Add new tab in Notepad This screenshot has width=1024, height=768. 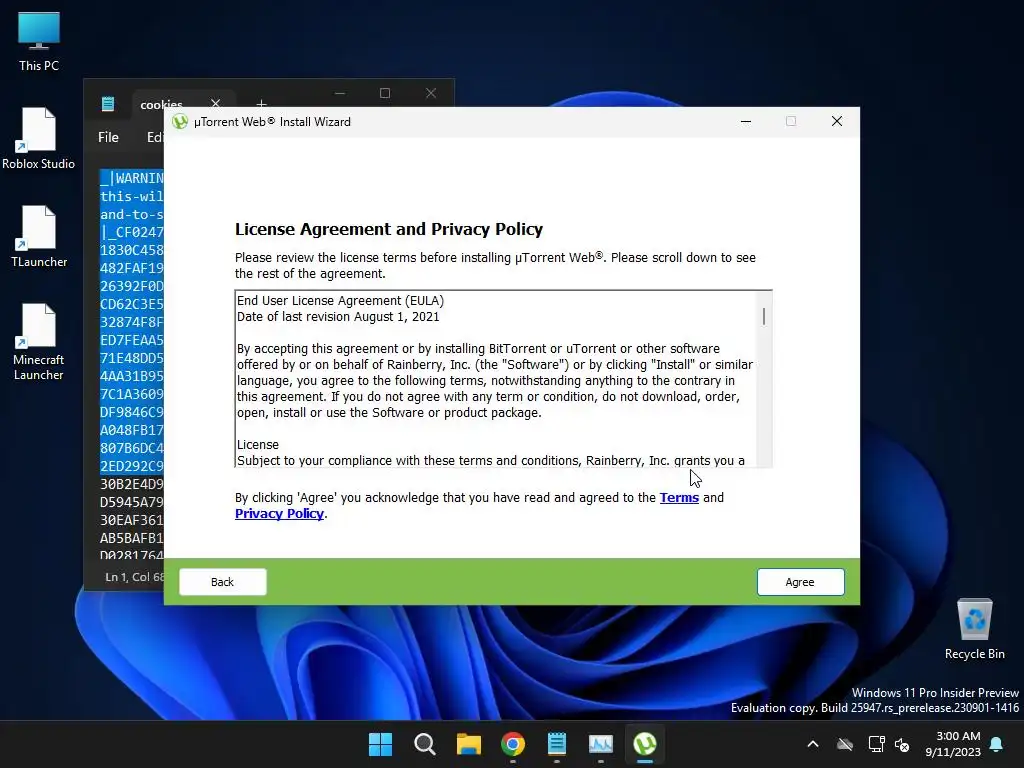click(261, 104)
